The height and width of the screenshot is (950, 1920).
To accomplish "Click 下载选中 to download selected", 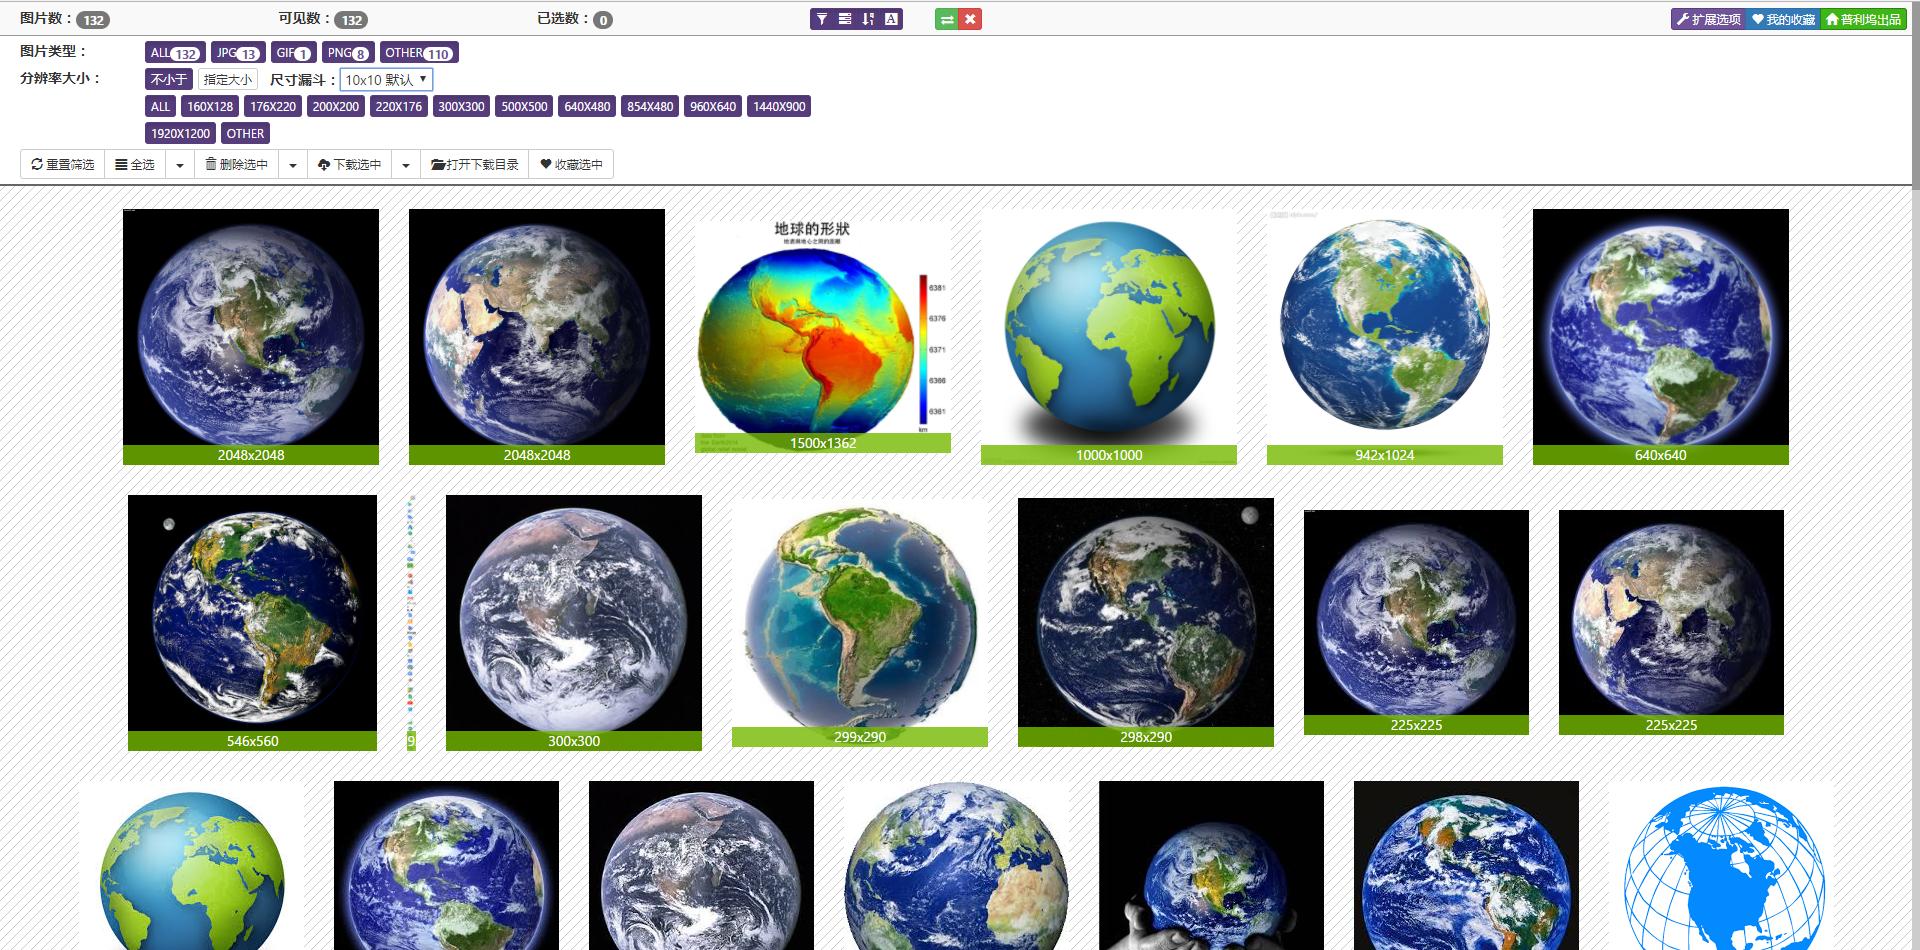I will coord(350,165).
